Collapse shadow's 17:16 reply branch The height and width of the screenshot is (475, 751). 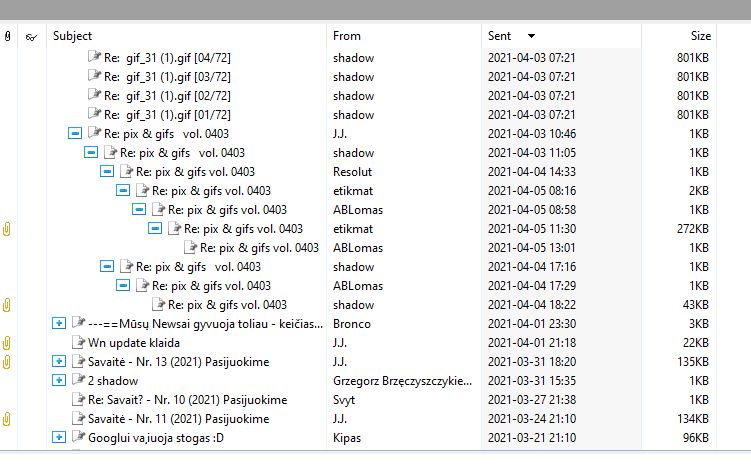point(106,267)
